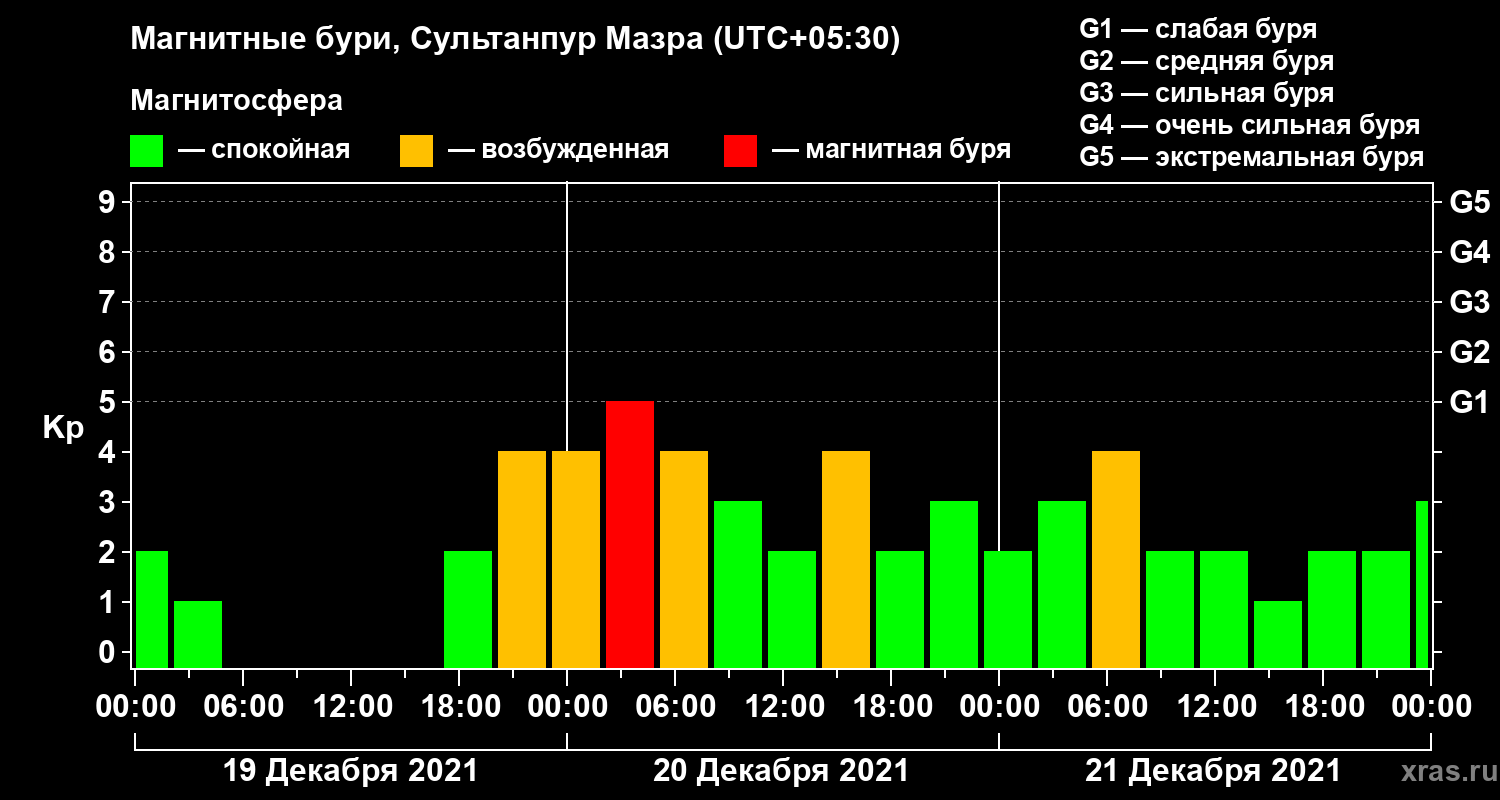
Task: Click the 'G2' label on the right axis
Action: (1470, 352)
